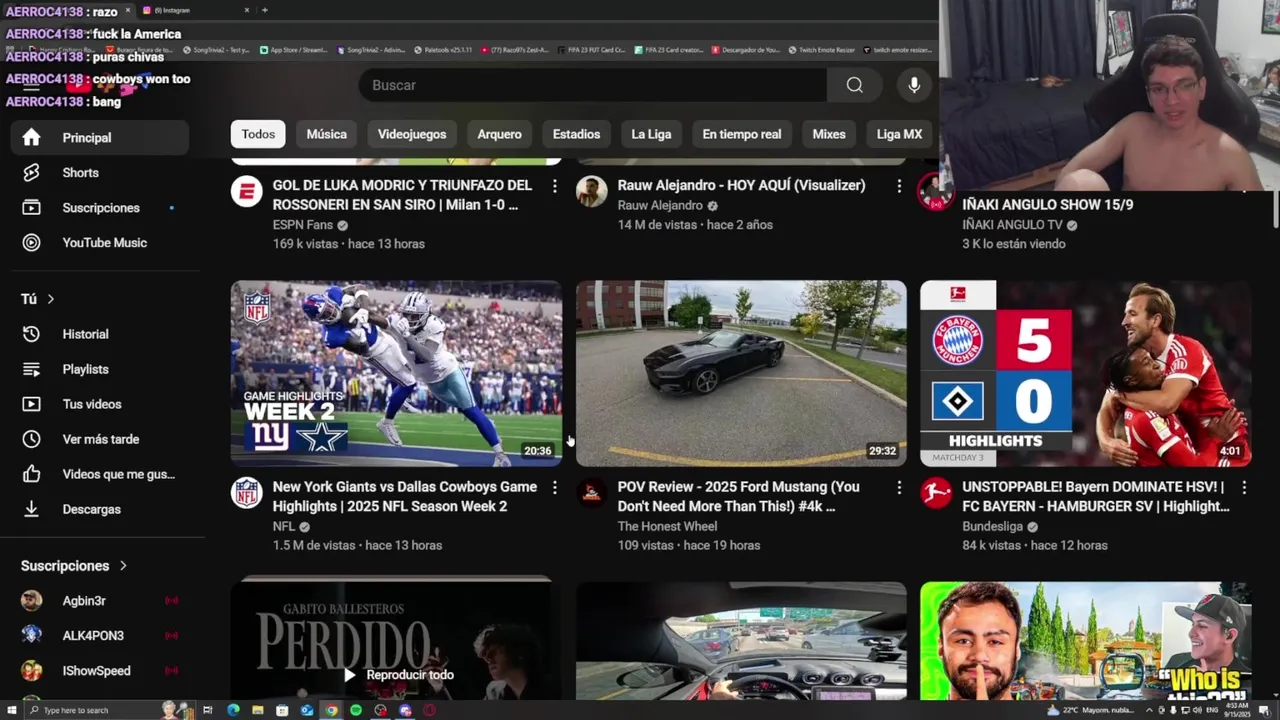1280x720 pixels.
Task: Open IÑAKI ANGULO SHOW 15/9 live stream title
Action: [x=1047, y=204]
